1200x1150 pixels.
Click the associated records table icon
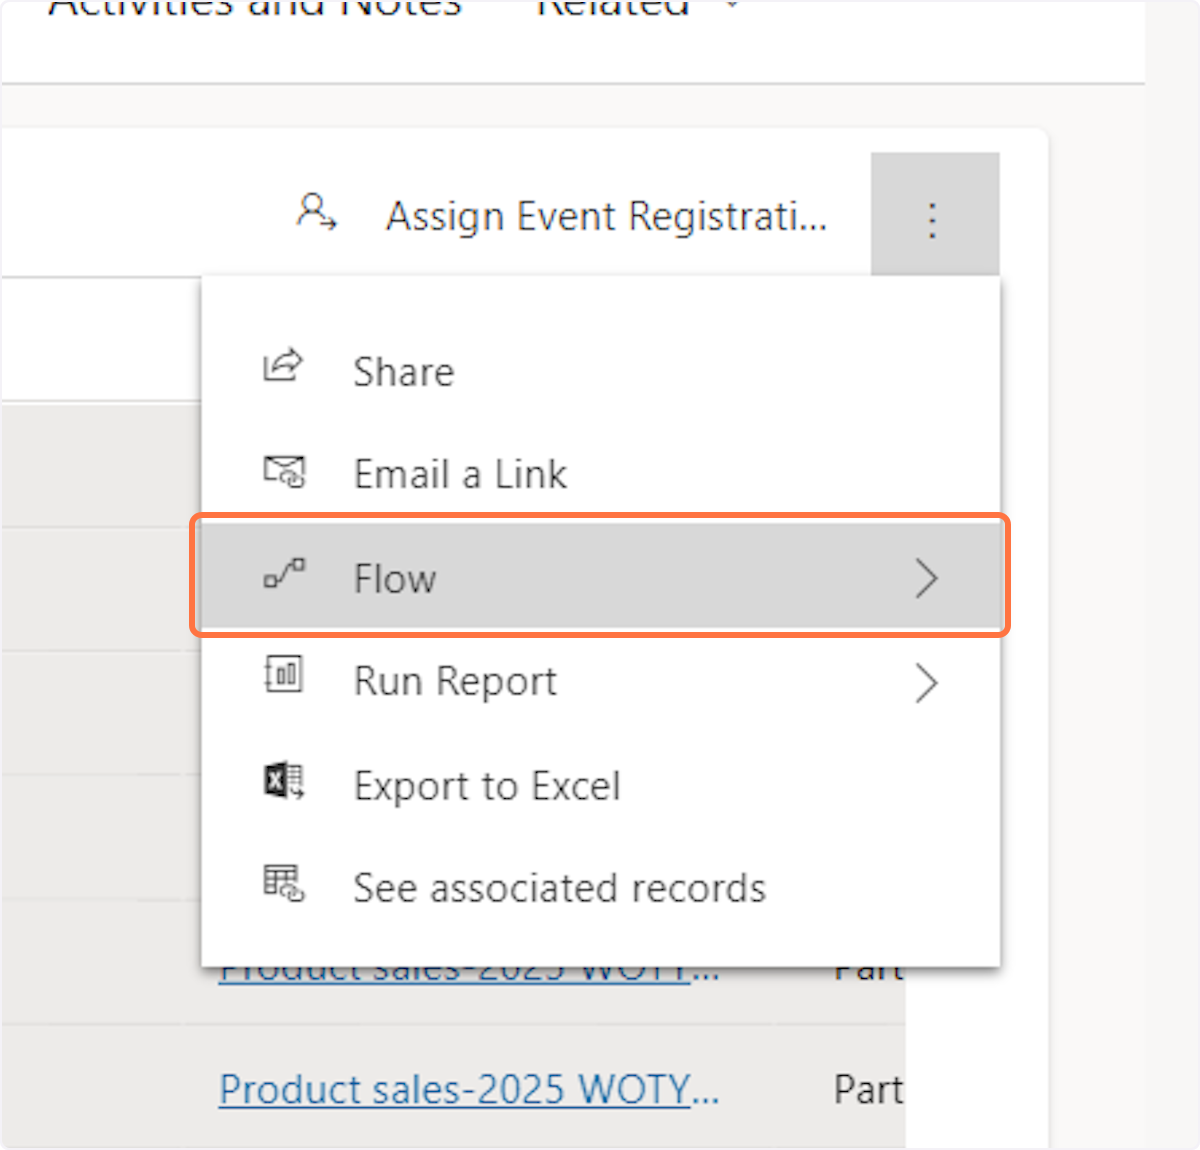tap(284, 884)
